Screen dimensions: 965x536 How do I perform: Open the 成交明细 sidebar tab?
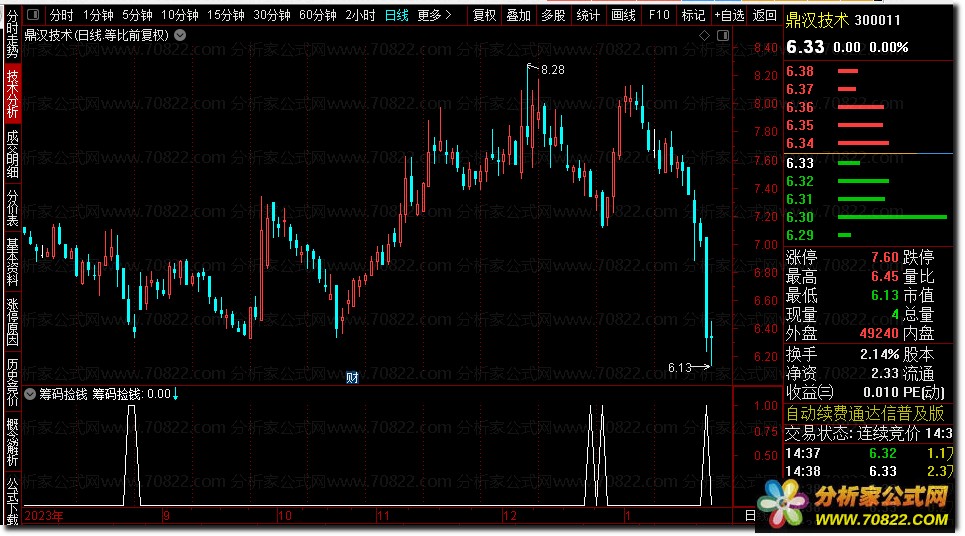pos(12,154)
